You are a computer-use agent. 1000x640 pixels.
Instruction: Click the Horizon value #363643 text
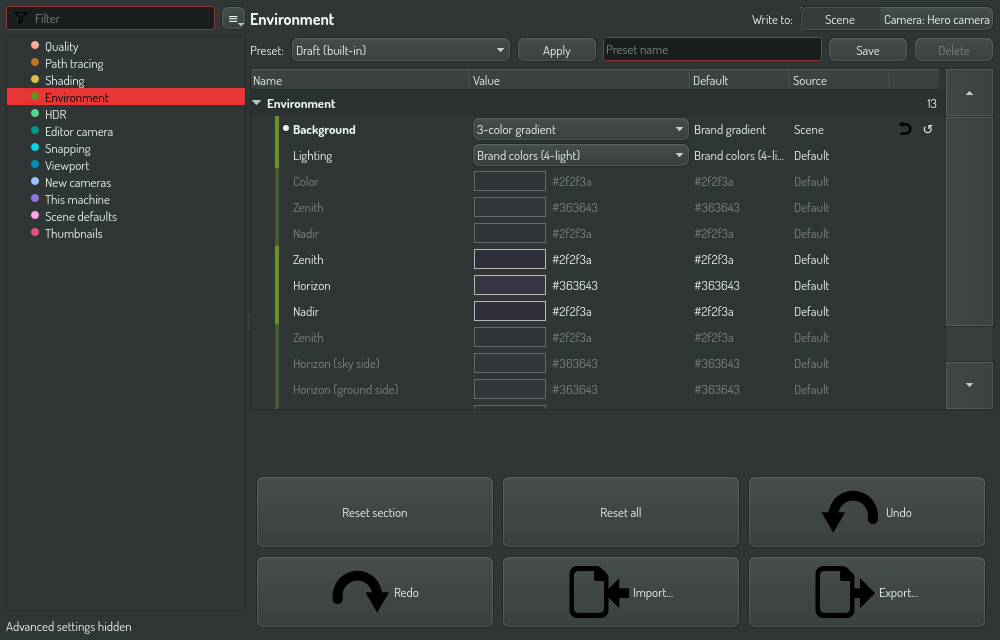click(575, 286)
